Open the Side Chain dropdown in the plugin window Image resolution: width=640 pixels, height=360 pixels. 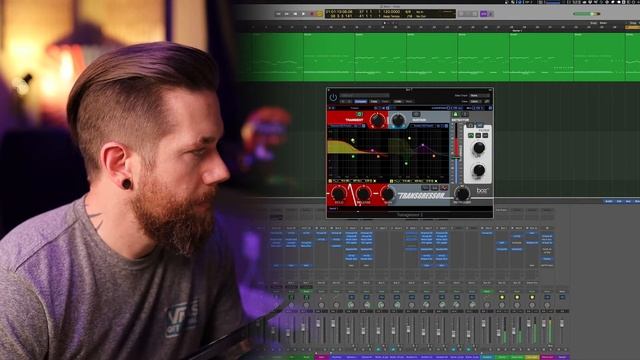coord(479,96)
